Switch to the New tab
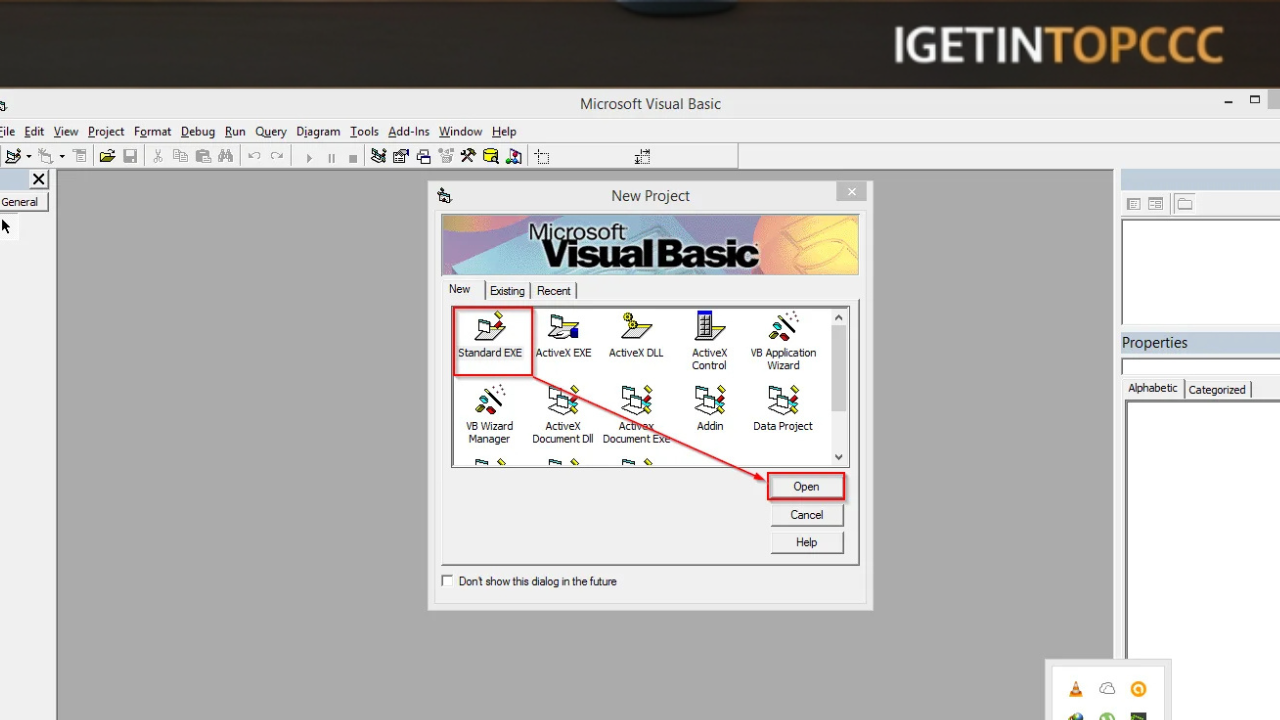Screen dimensions: 1280x720 tap(459, 289)
